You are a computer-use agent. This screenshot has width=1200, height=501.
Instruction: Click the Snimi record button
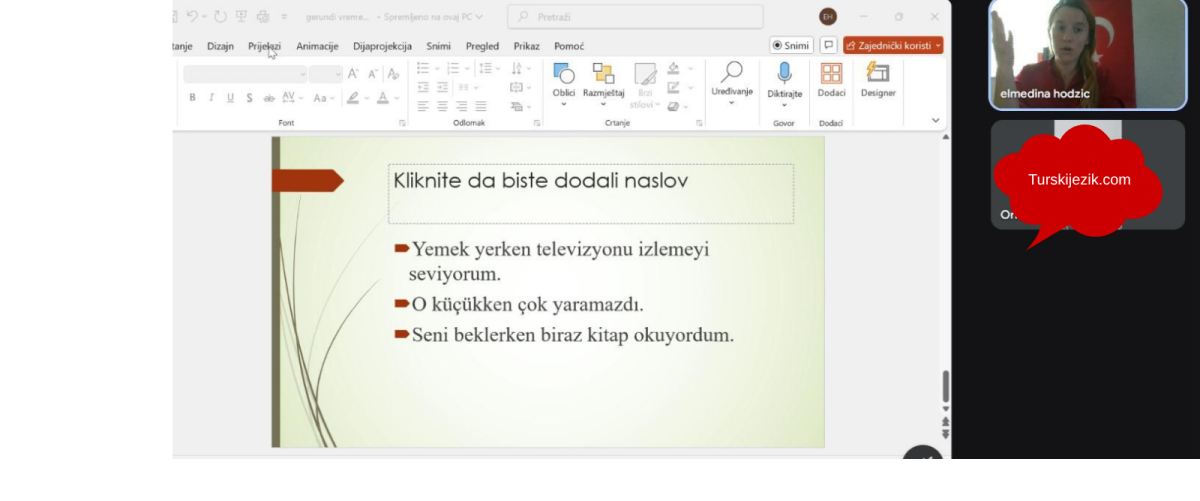pos(791,45)
